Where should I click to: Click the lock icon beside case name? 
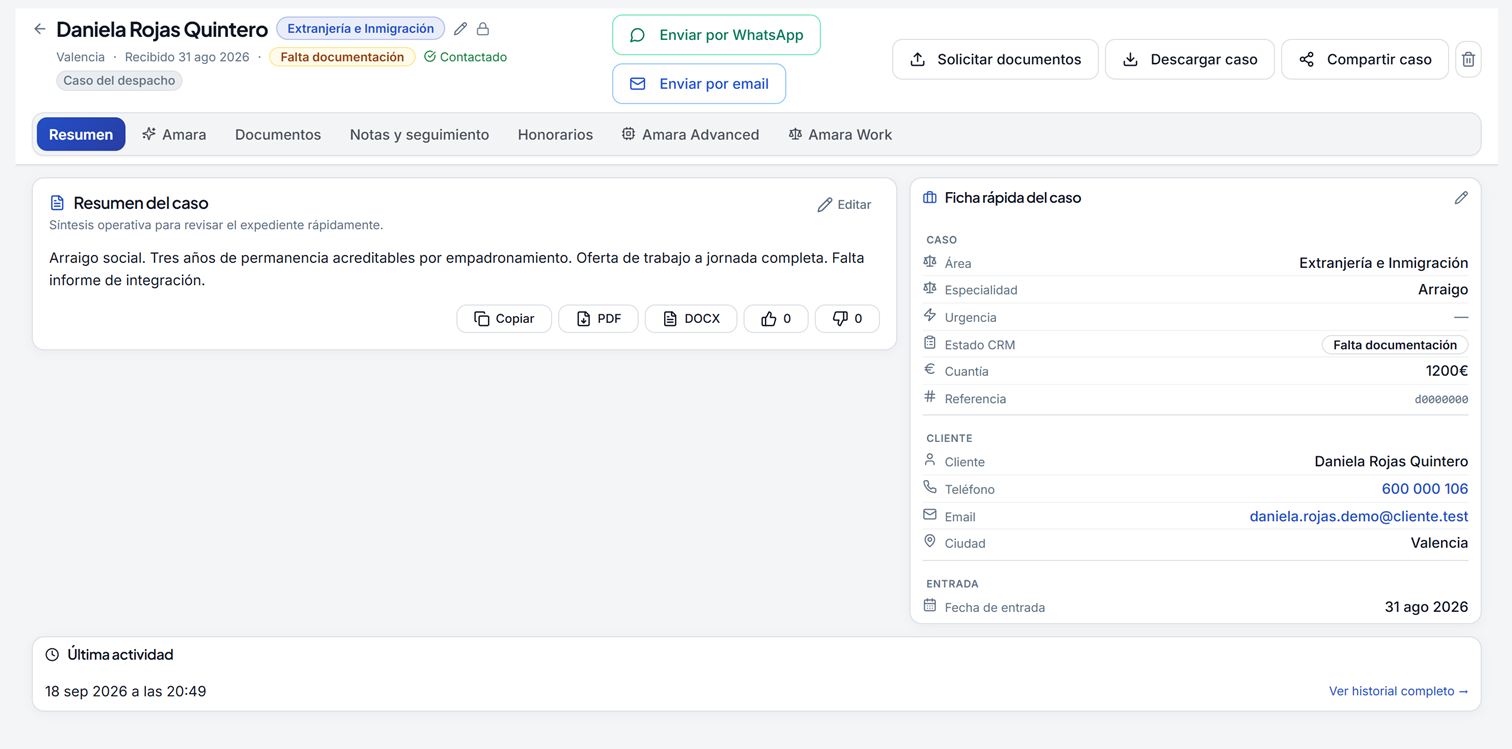pyautogui.click(x=483, y=29)
